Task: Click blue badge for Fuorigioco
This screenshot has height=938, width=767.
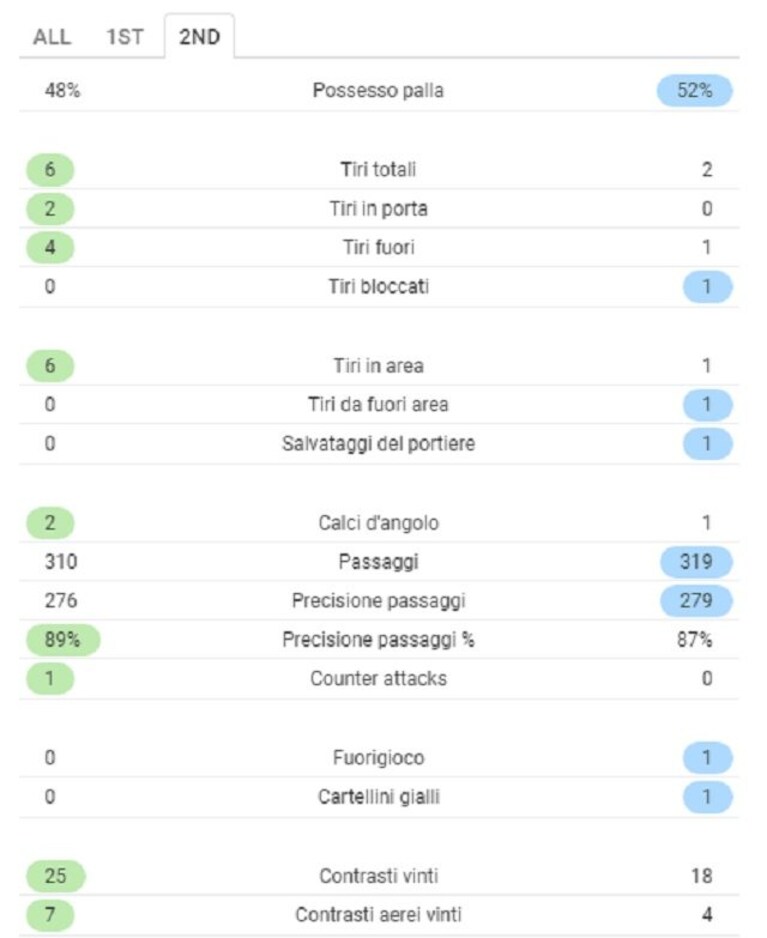Action: click(707, 758)
